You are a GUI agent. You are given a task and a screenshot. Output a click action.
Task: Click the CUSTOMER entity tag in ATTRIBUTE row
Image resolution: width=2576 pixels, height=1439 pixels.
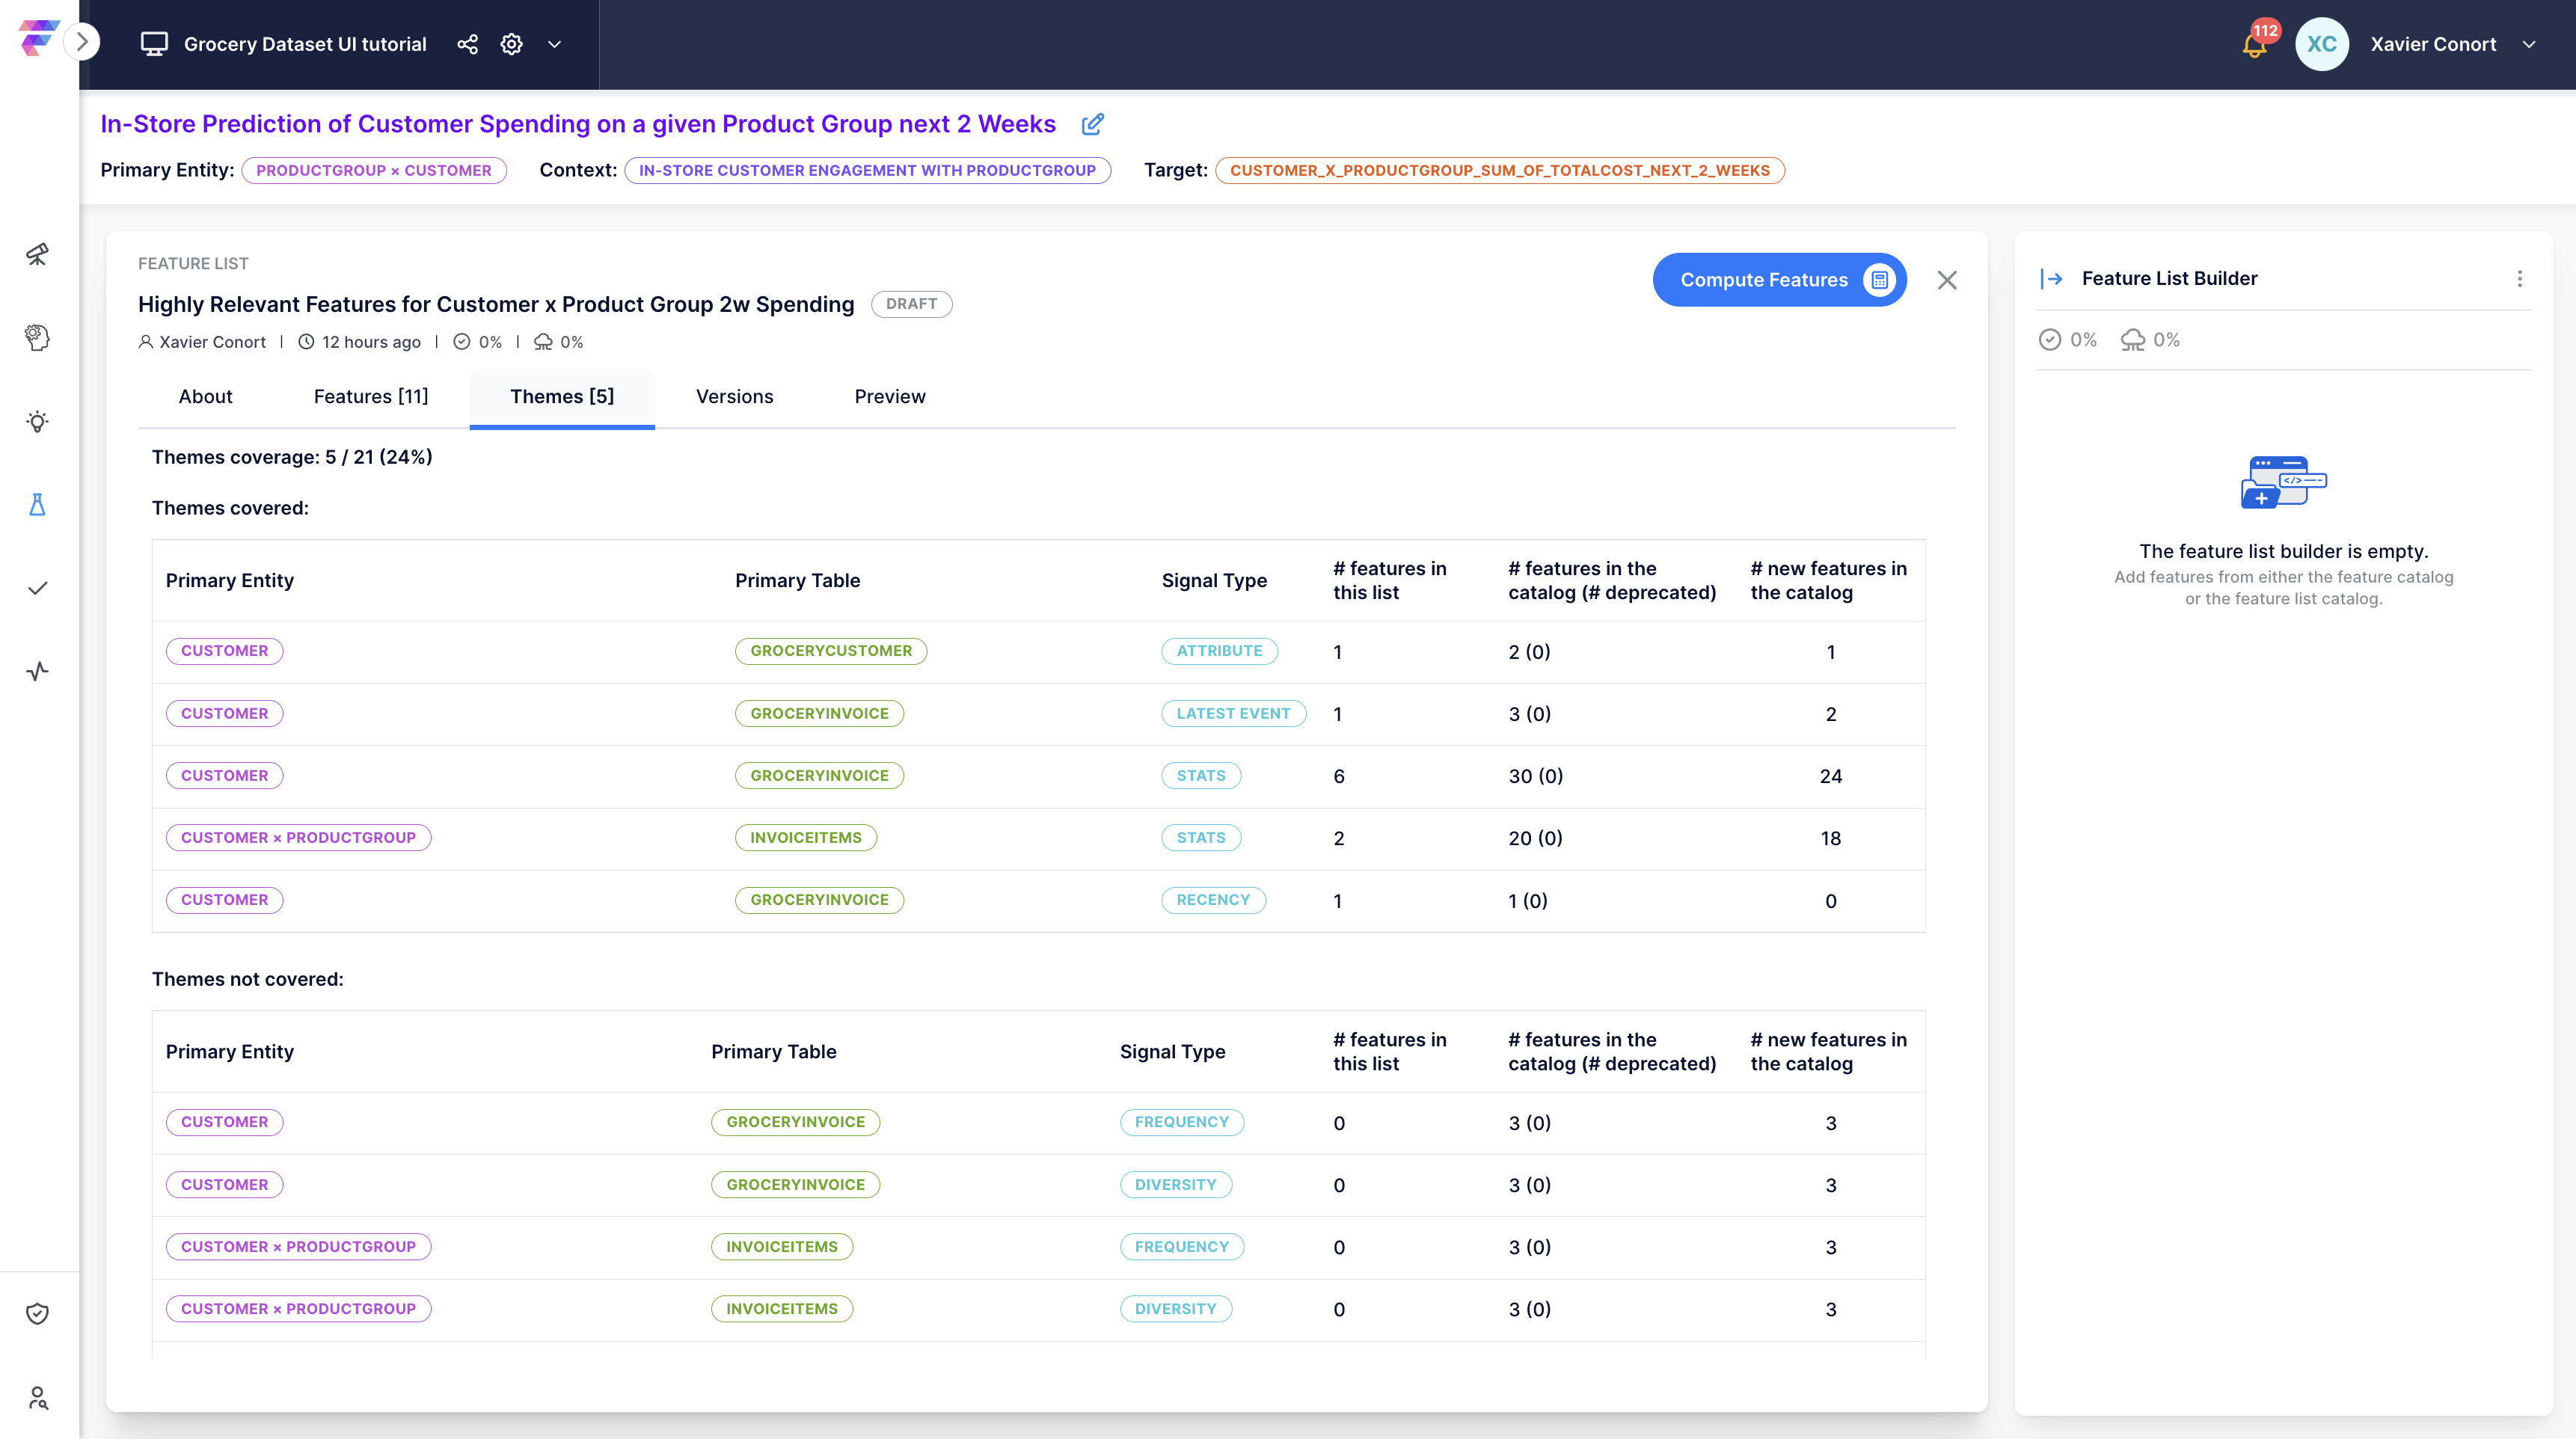224,651
